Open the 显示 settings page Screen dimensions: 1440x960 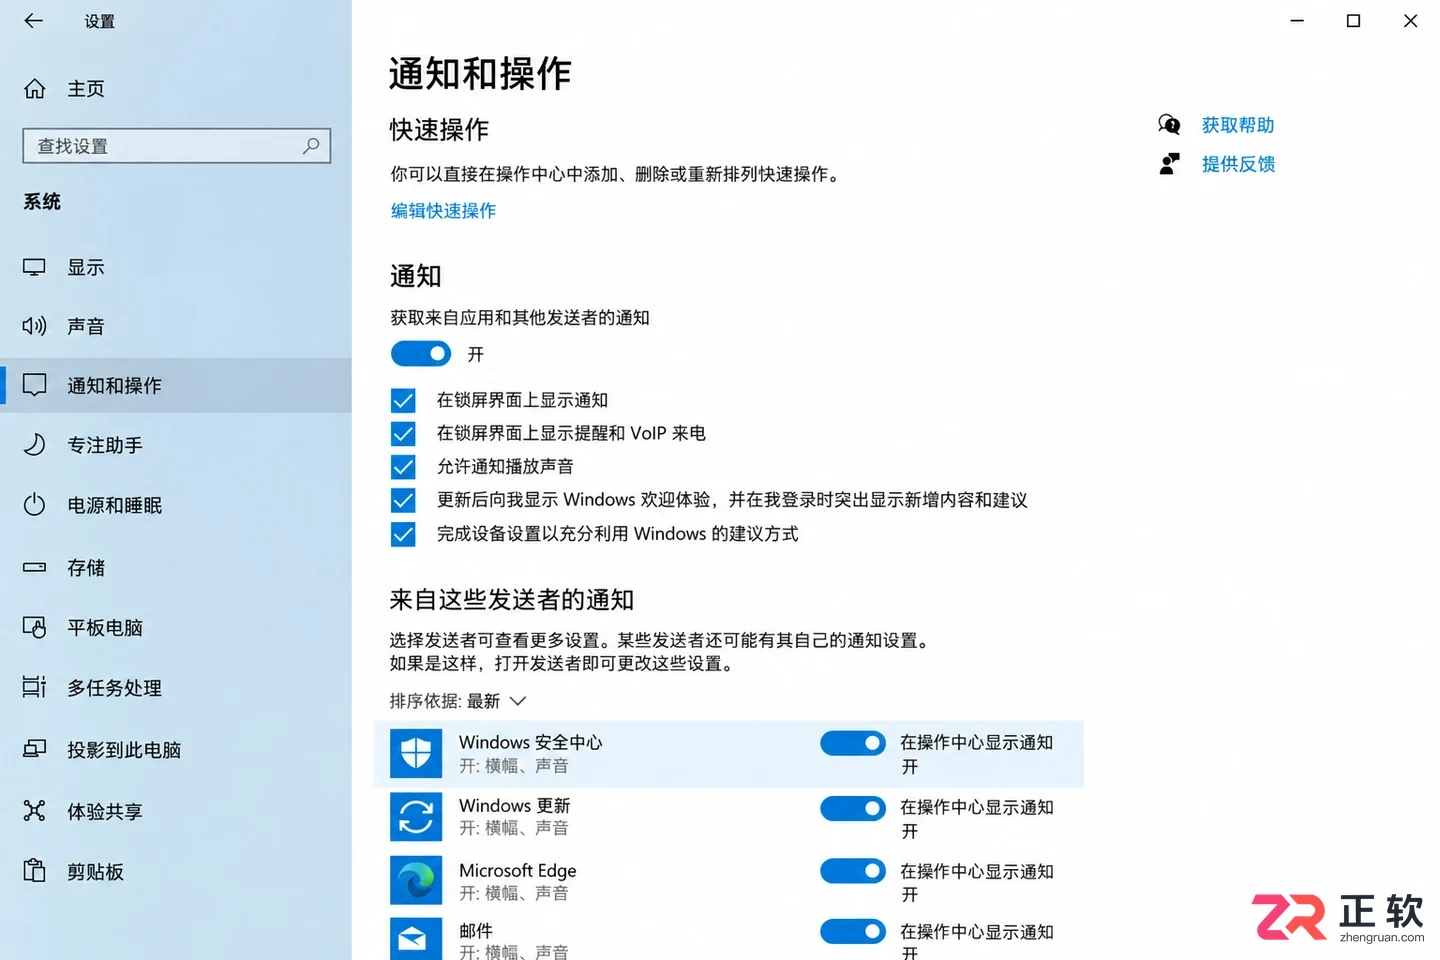point(176,267)
